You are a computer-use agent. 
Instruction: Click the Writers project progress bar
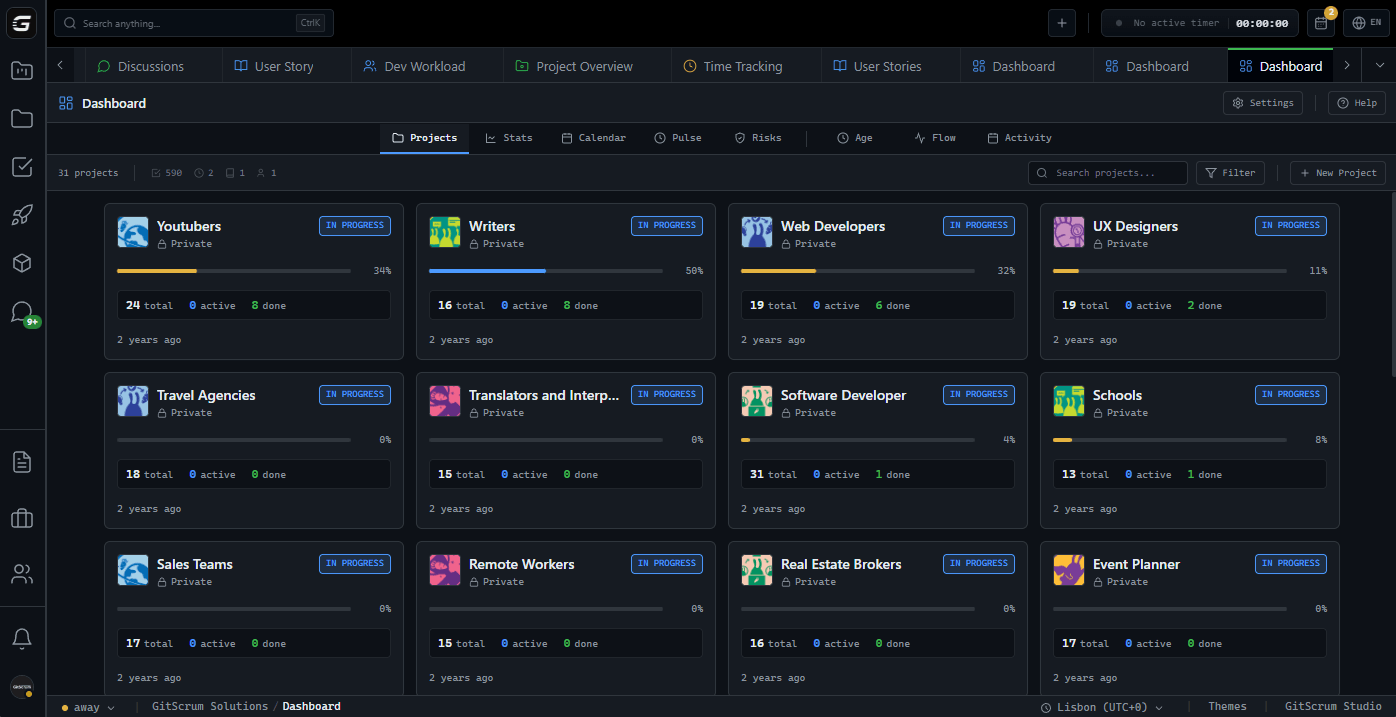[x=546, y=270]
